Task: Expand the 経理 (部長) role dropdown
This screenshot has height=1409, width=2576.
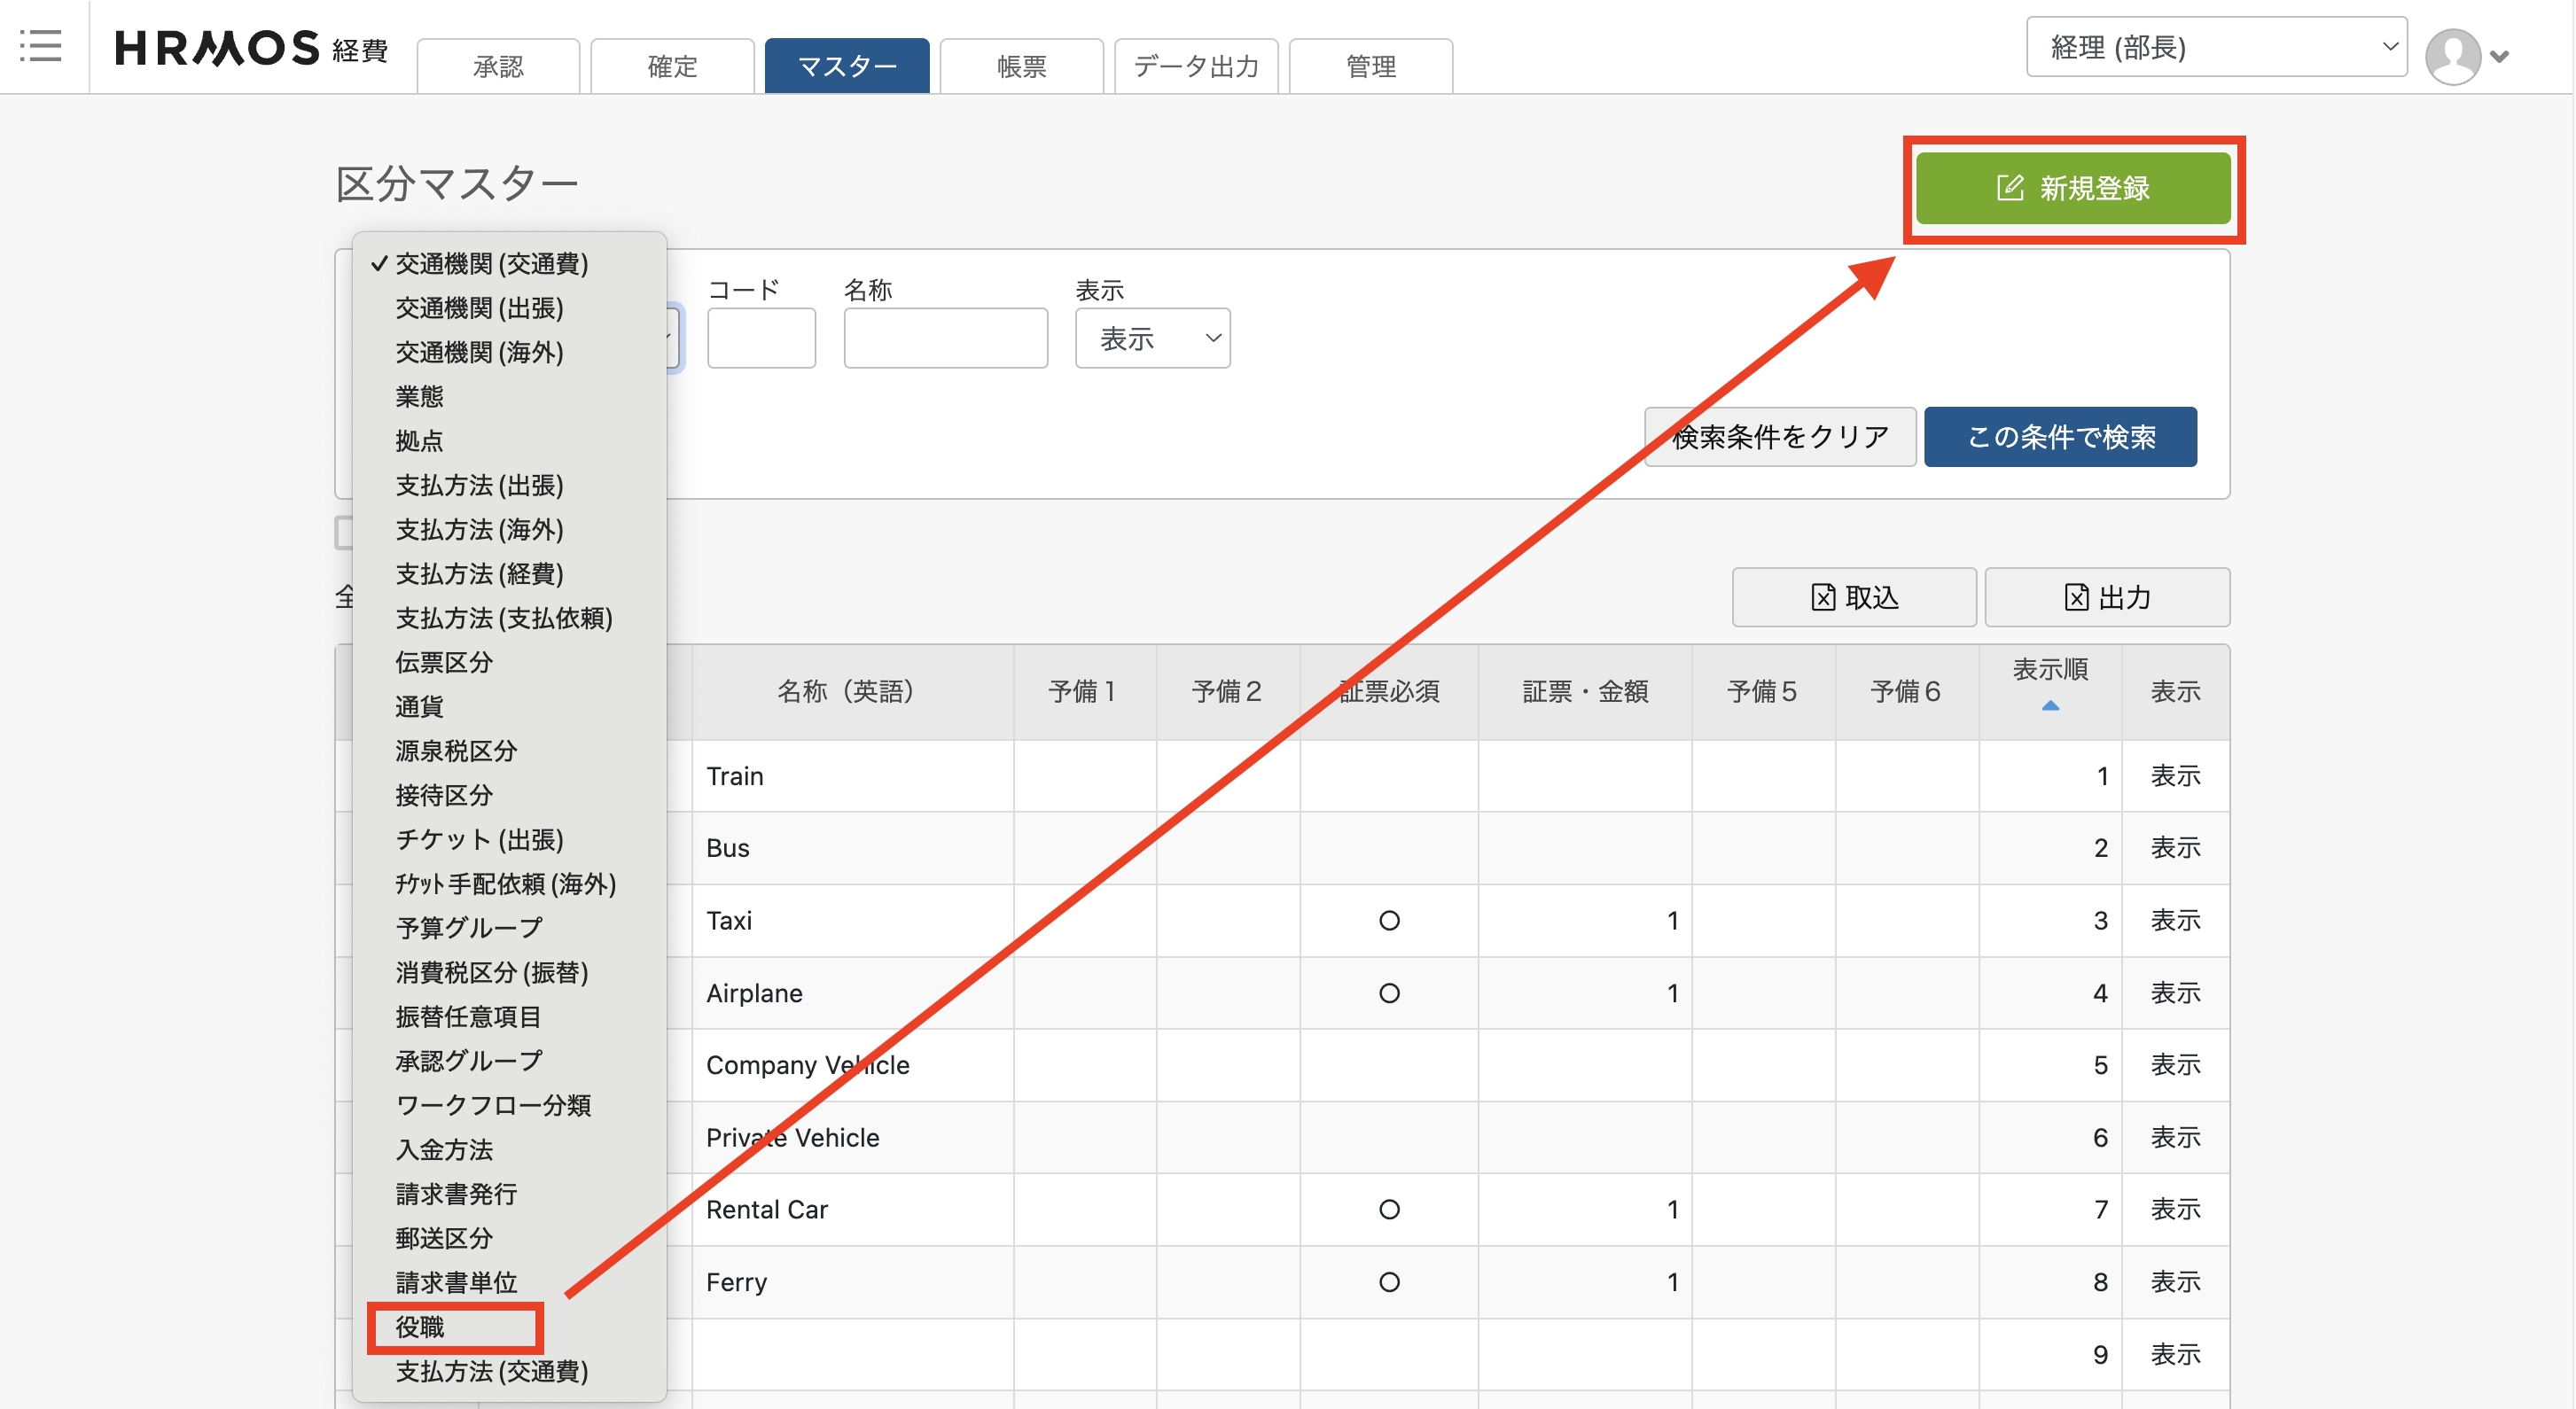Action: (x=2216, y=46)
